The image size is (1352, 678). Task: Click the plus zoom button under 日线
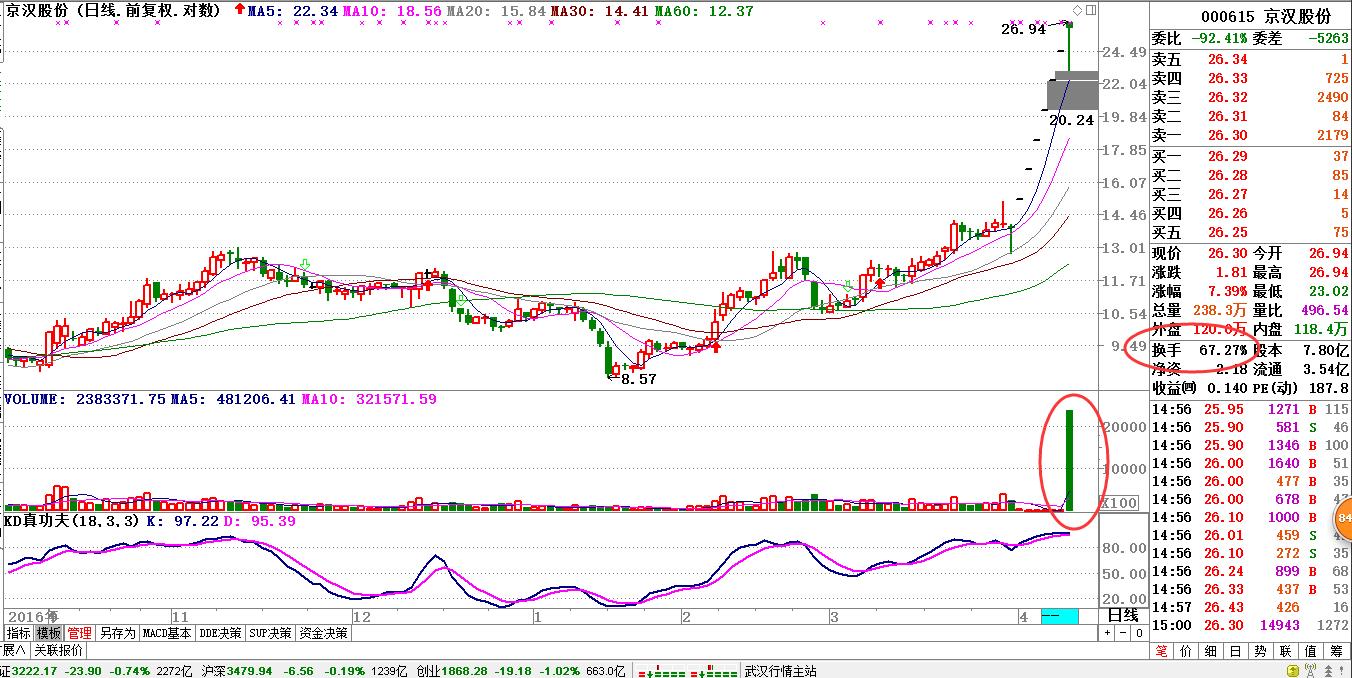point(1106,633)
